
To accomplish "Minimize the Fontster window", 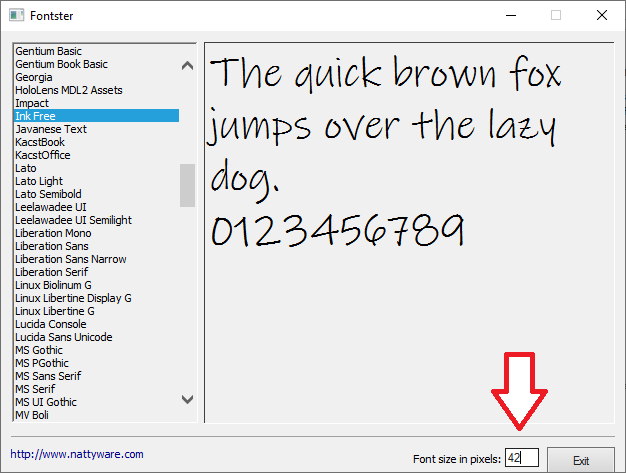I will [x=511, y=16].
